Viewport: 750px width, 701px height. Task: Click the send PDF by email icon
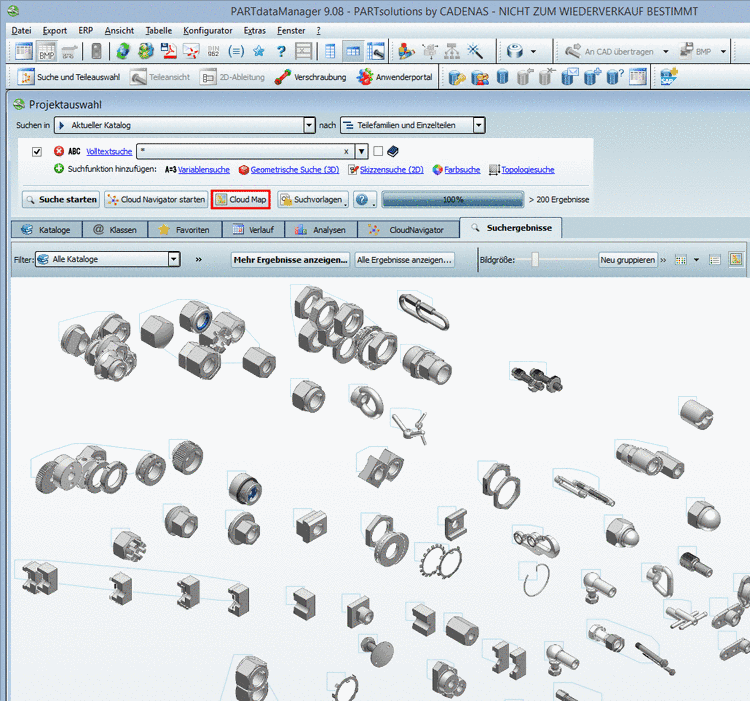(191, 51)
